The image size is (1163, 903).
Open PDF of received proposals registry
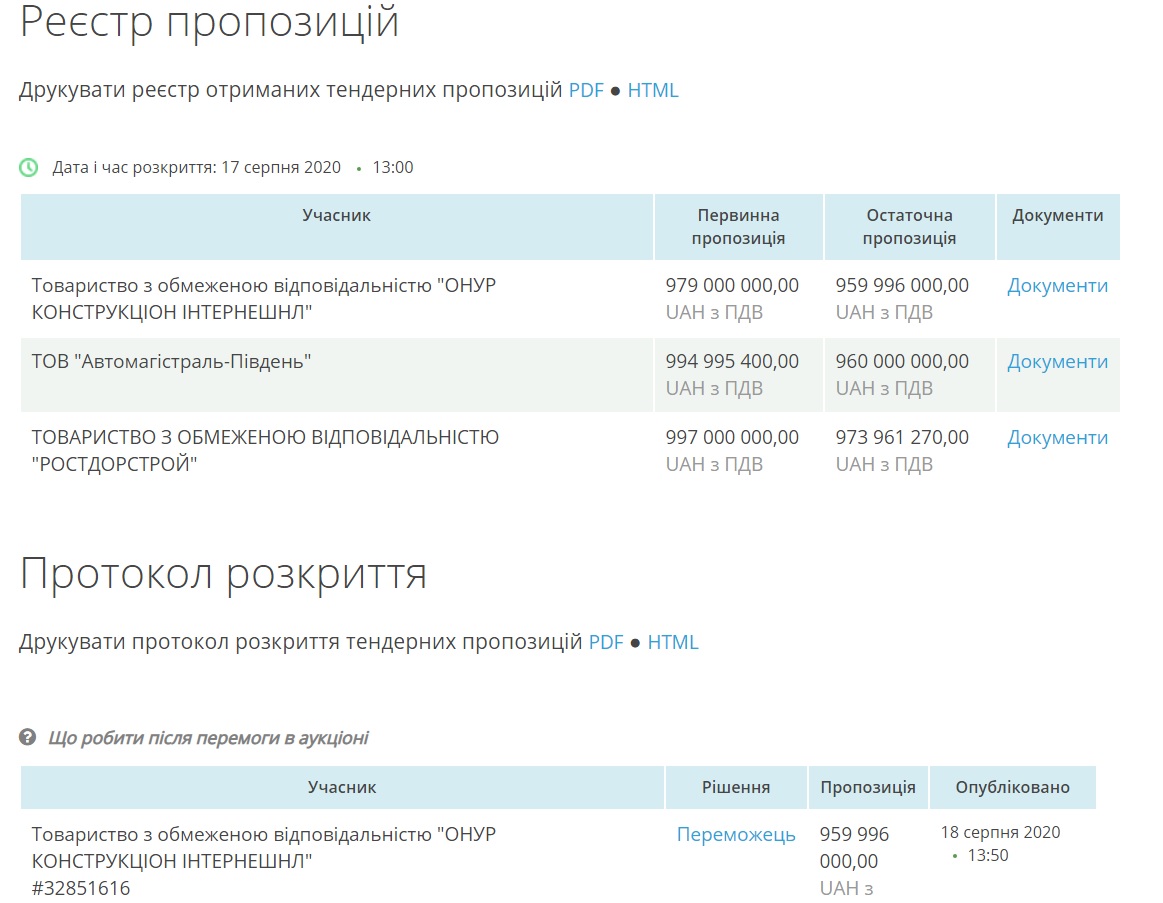click(x=586, y=90)
